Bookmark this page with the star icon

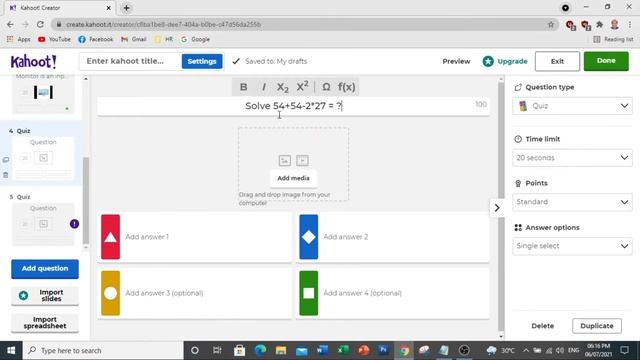[551, 24]
